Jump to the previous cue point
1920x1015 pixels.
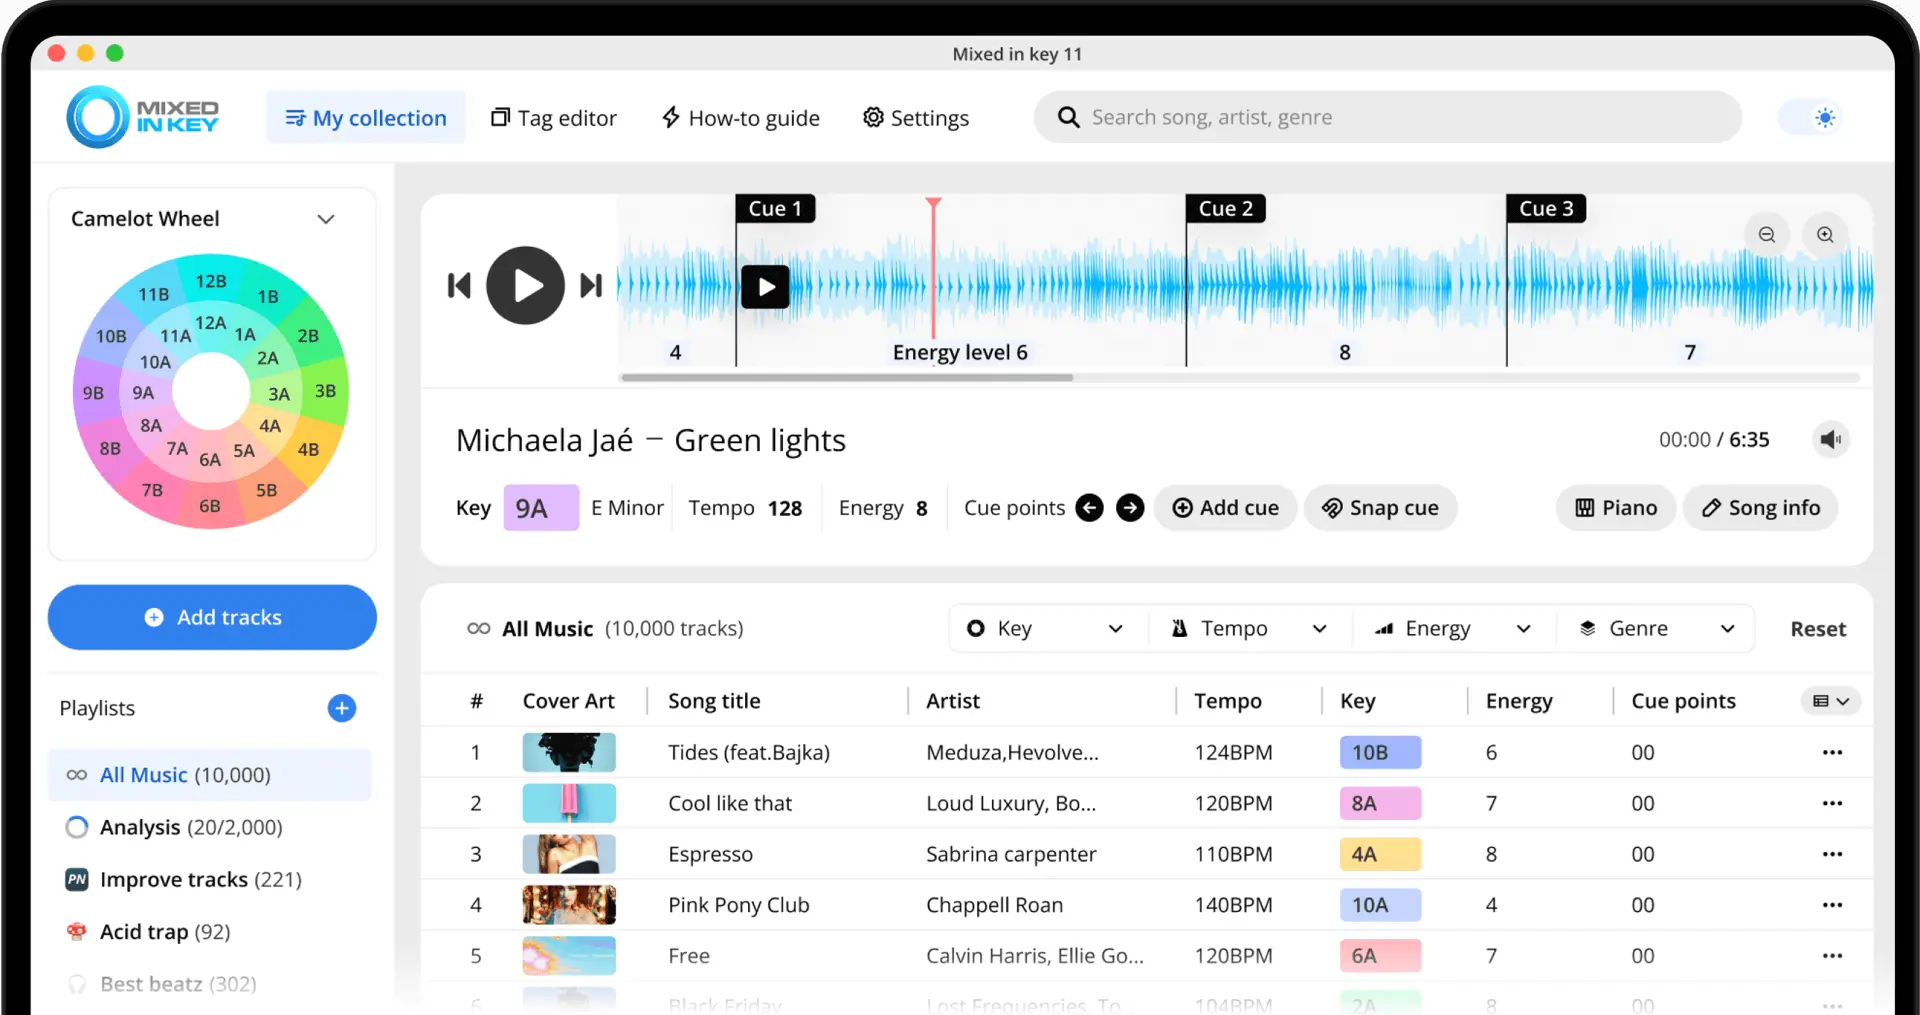1089,508
